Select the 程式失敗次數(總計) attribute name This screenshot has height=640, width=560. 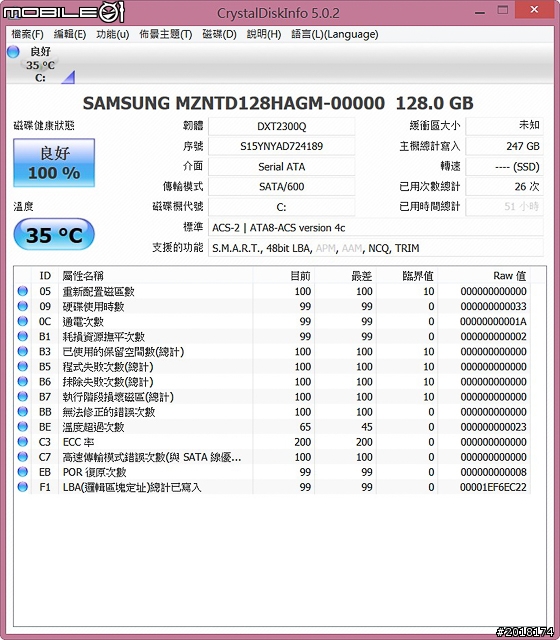(108, 367)
